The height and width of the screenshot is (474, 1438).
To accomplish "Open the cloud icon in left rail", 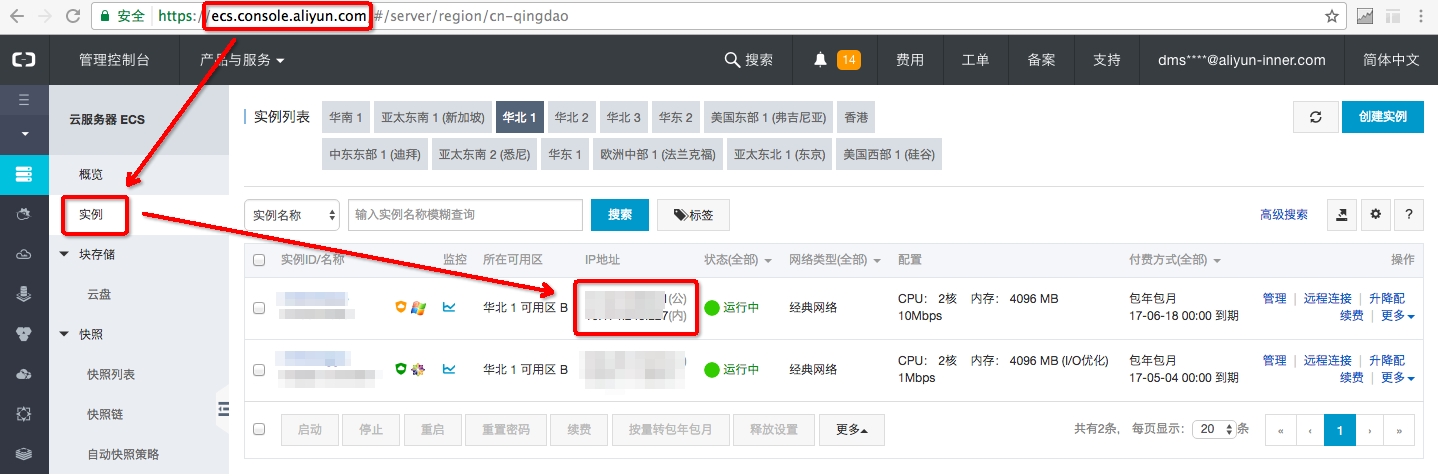I will [24, 254].
